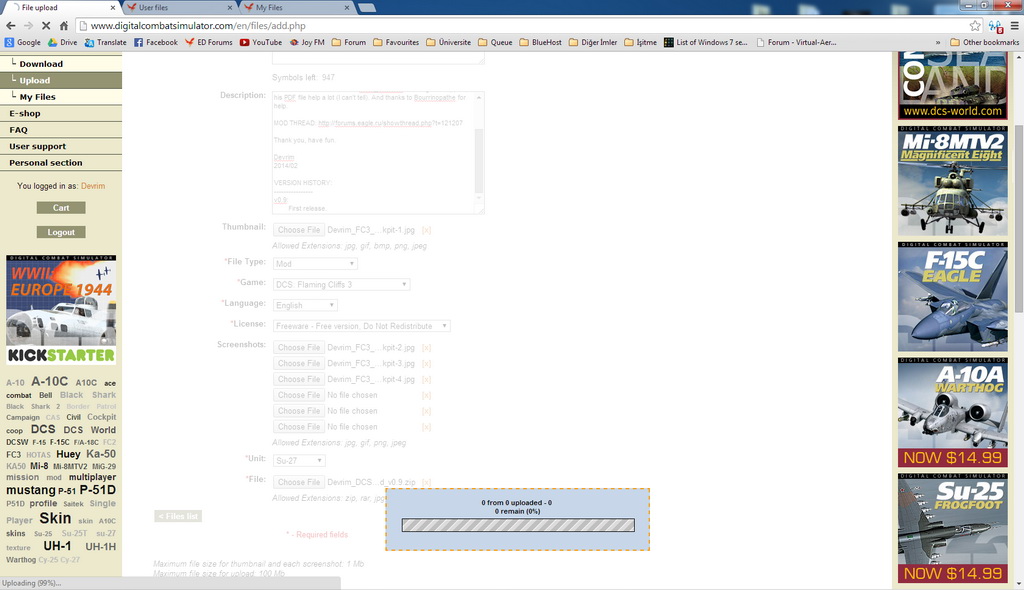1024x590 pixels.
Task: Click the Devrim username link
Action: click(x=93, y=186)
